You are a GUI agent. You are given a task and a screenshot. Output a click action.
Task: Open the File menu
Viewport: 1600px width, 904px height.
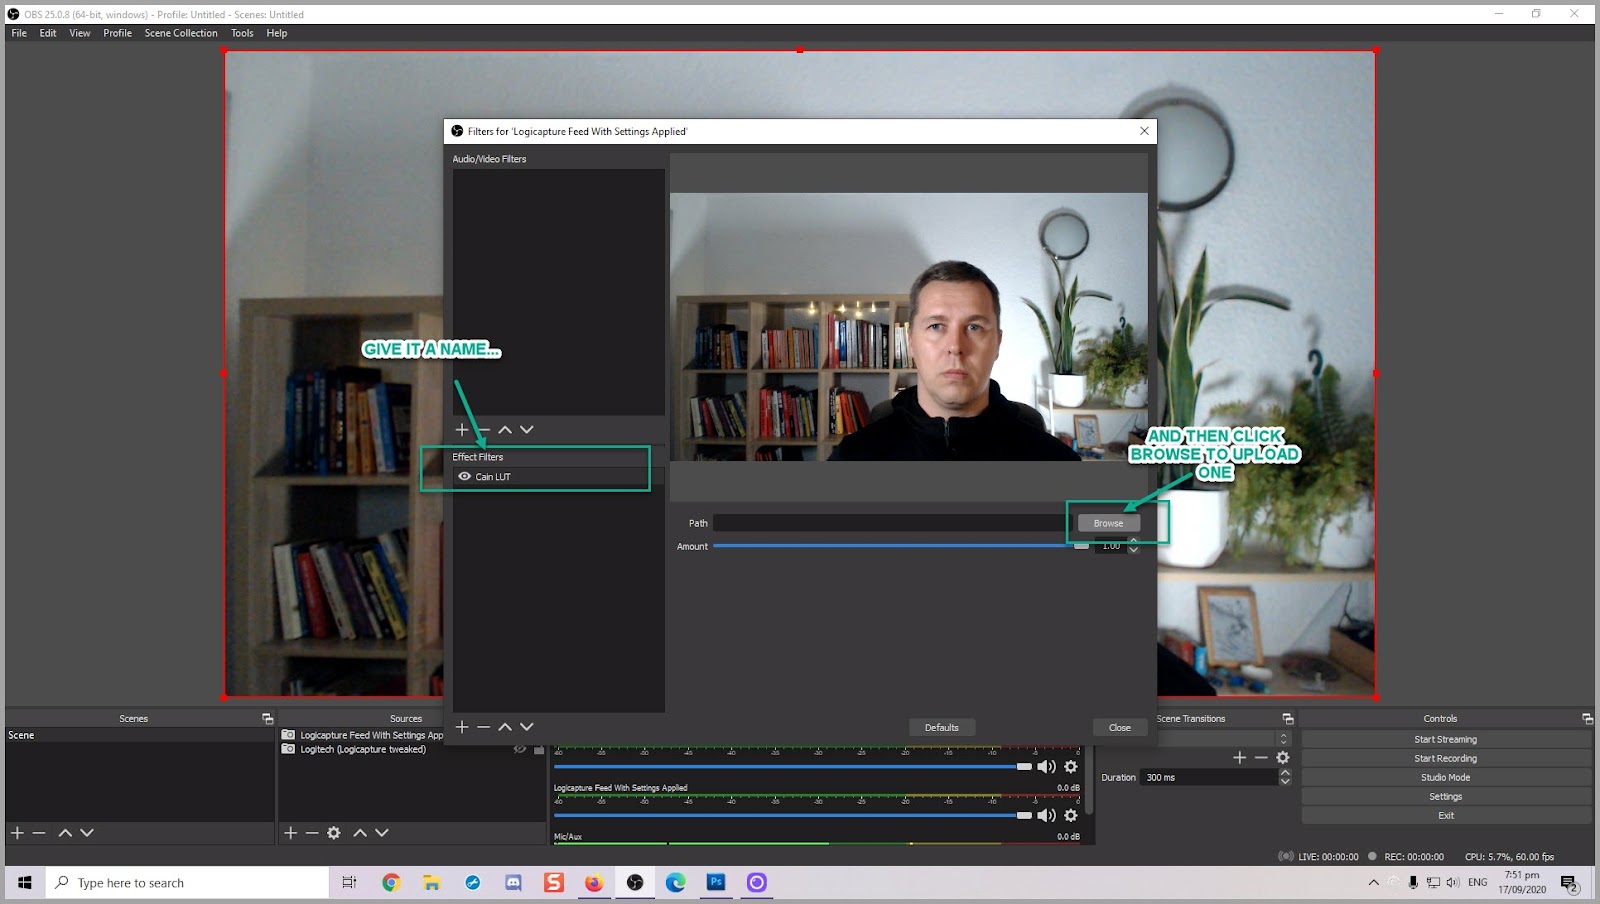19,33
